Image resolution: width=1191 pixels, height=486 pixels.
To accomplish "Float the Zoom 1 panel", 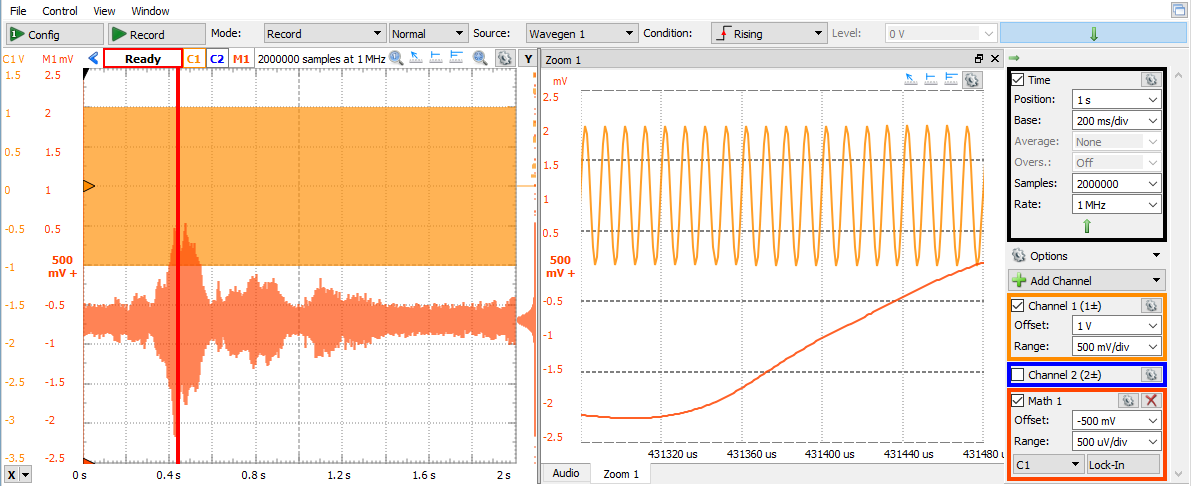I will click(x=979, y=60).
